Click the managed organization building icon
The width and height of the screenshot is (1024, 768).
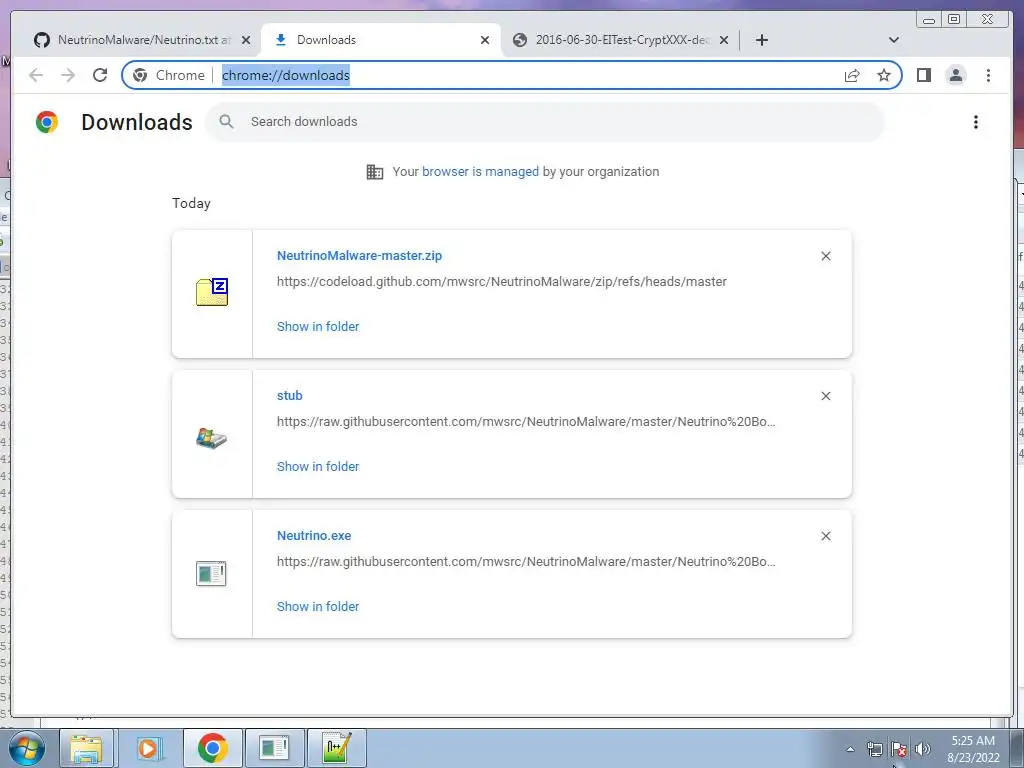tap(375, 172)
